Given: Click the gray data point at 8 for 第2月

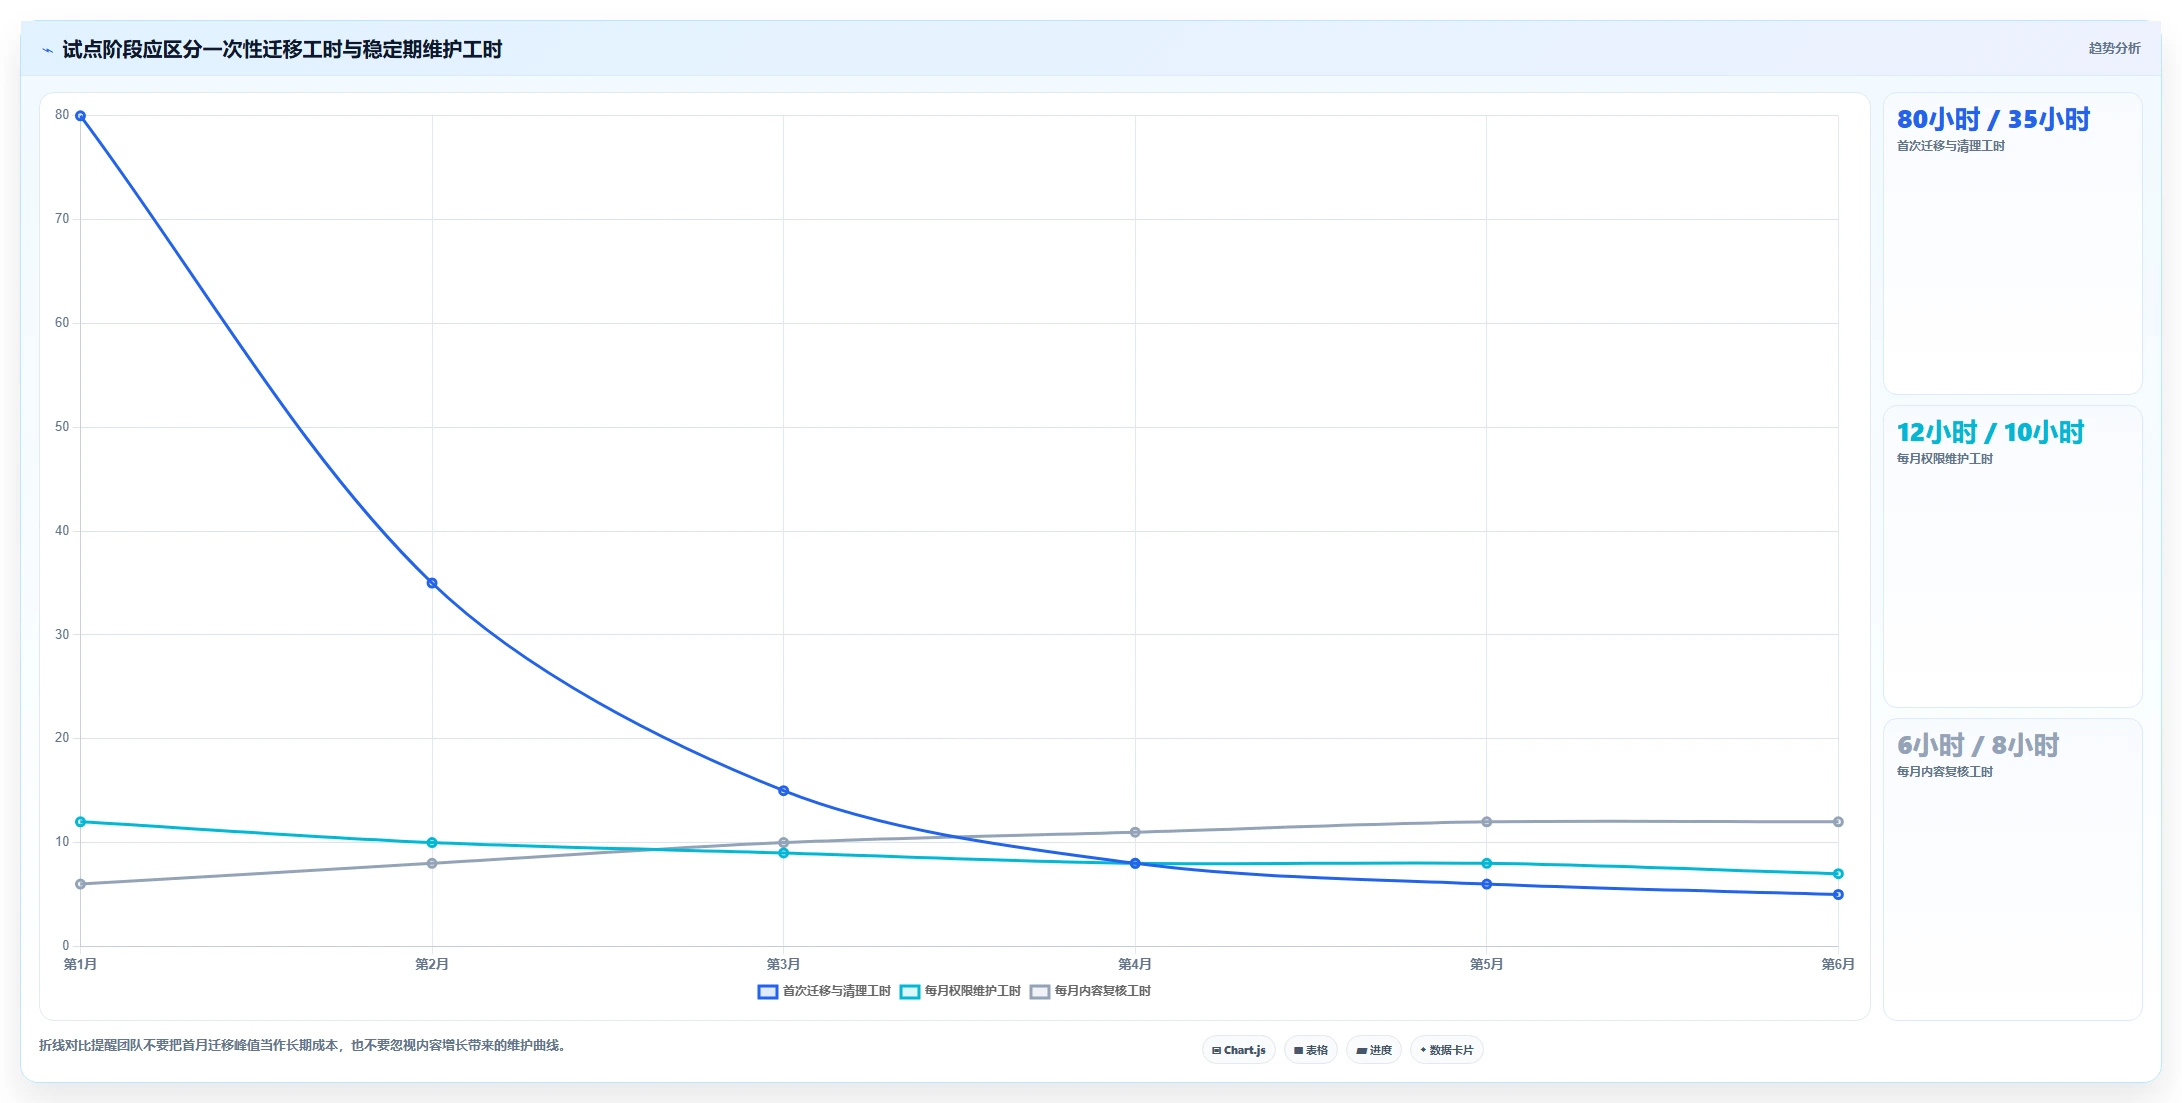Looking at the screenshot, I should [432, 863].
